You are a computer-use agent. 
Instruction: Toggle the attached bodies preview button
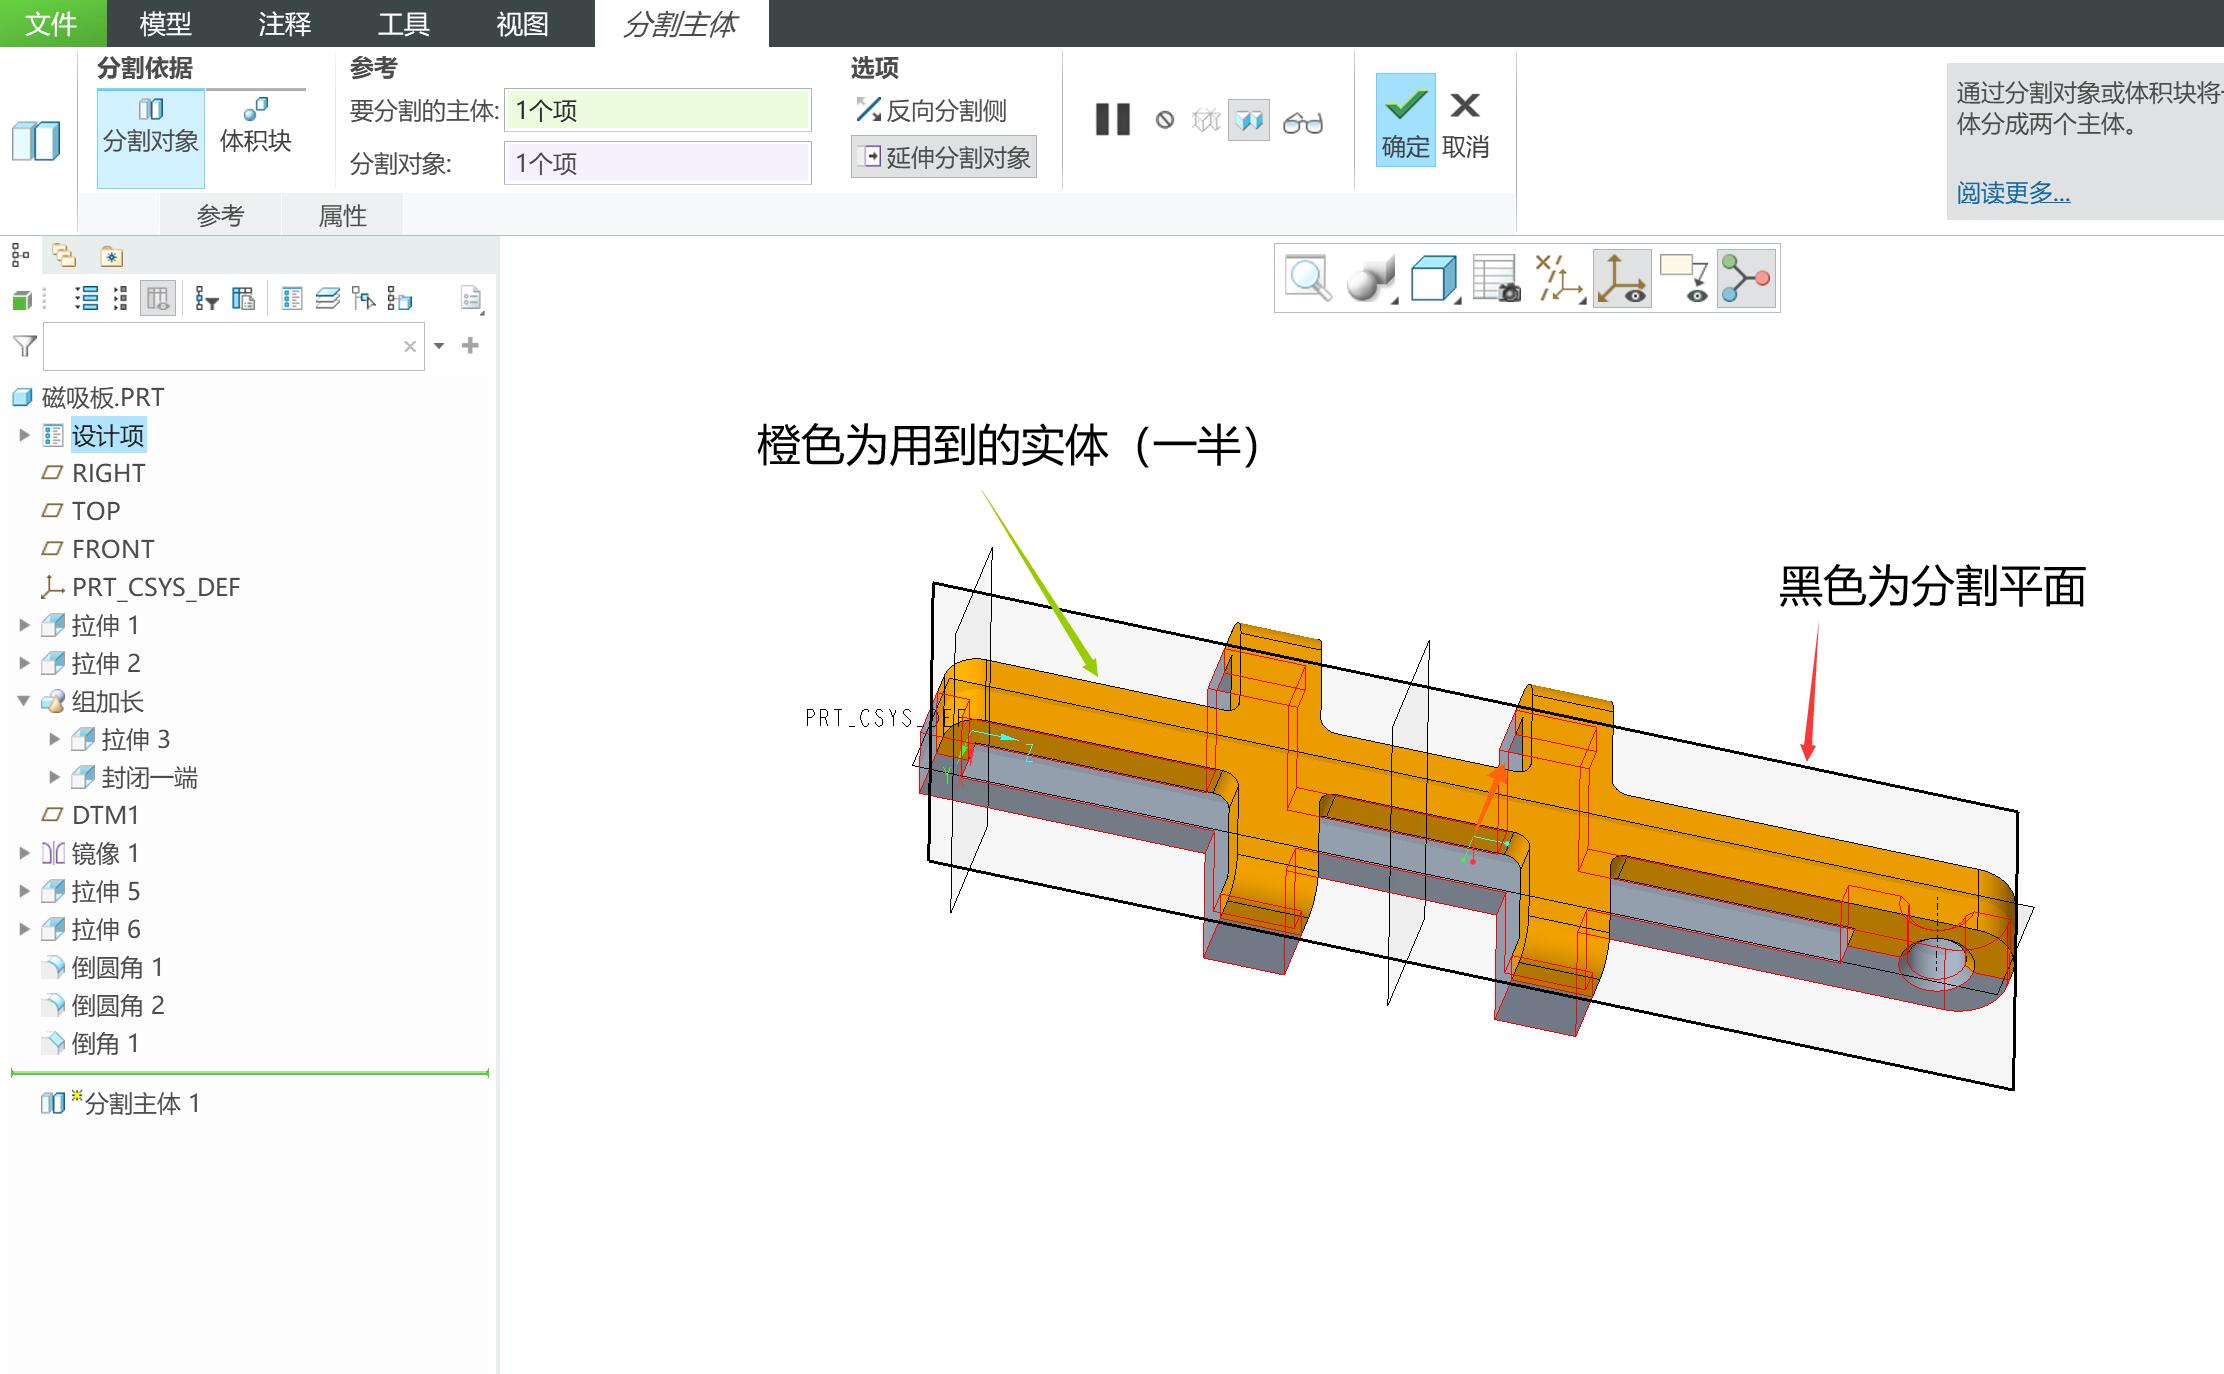(1249, 121)
